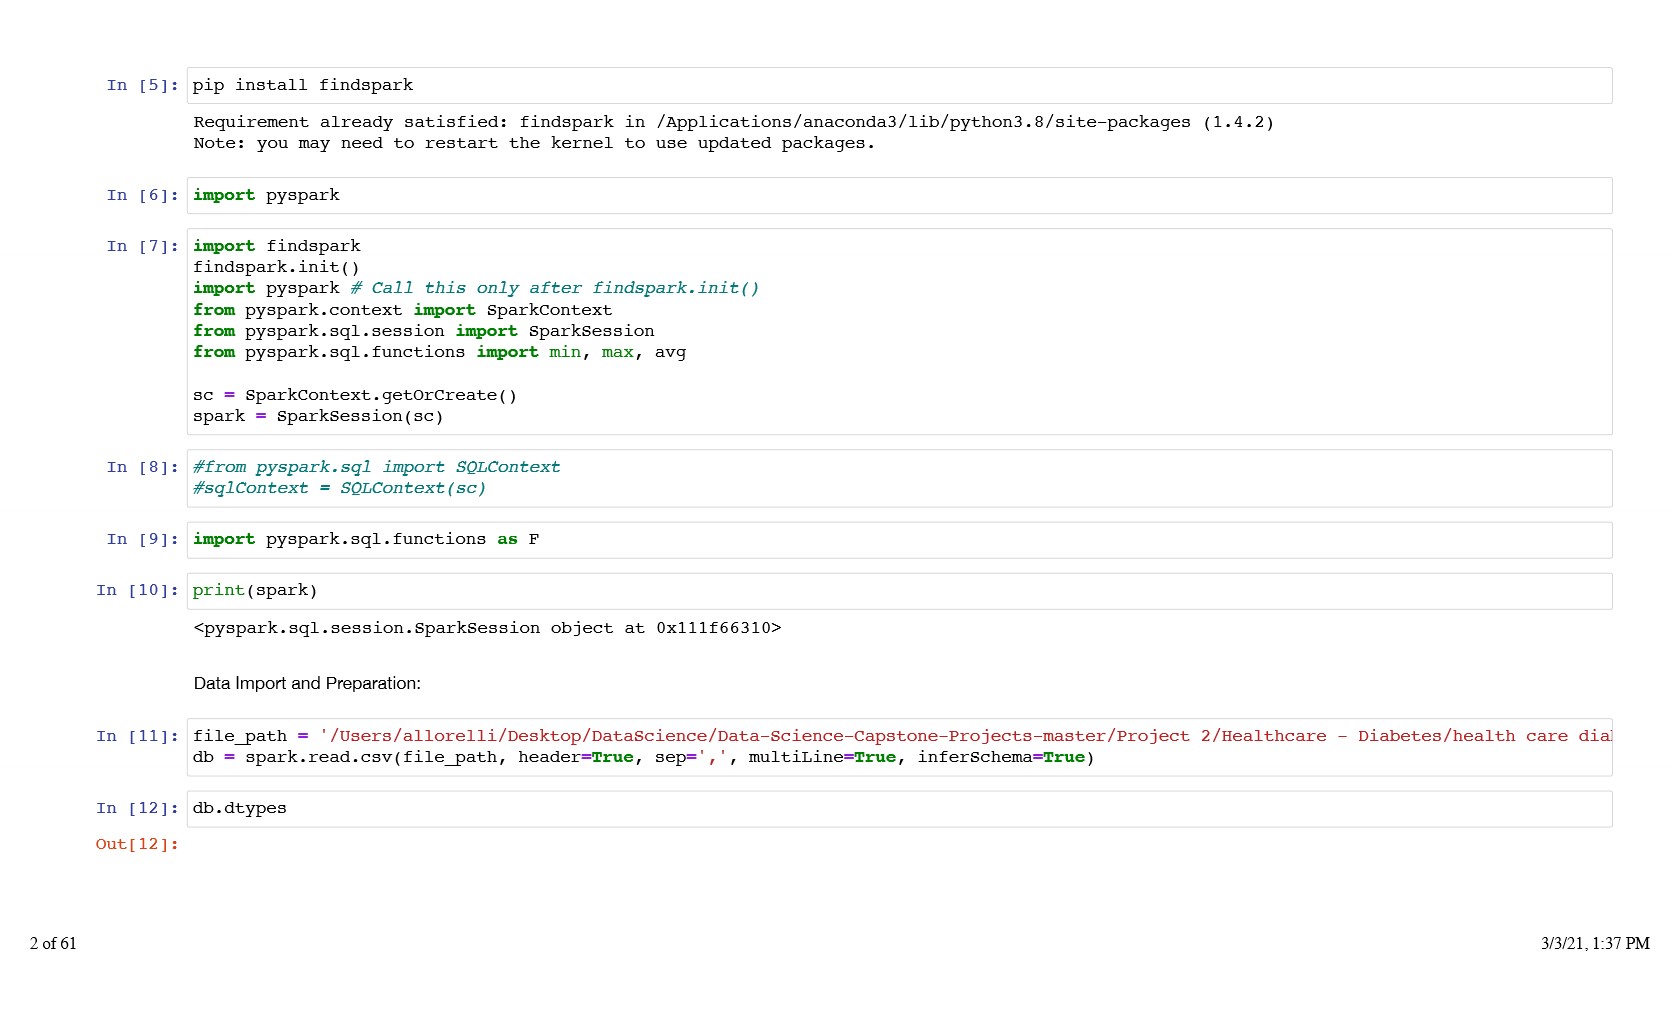
Task: Select the commented SQLContext code cell
Action: tap(898, 478)
